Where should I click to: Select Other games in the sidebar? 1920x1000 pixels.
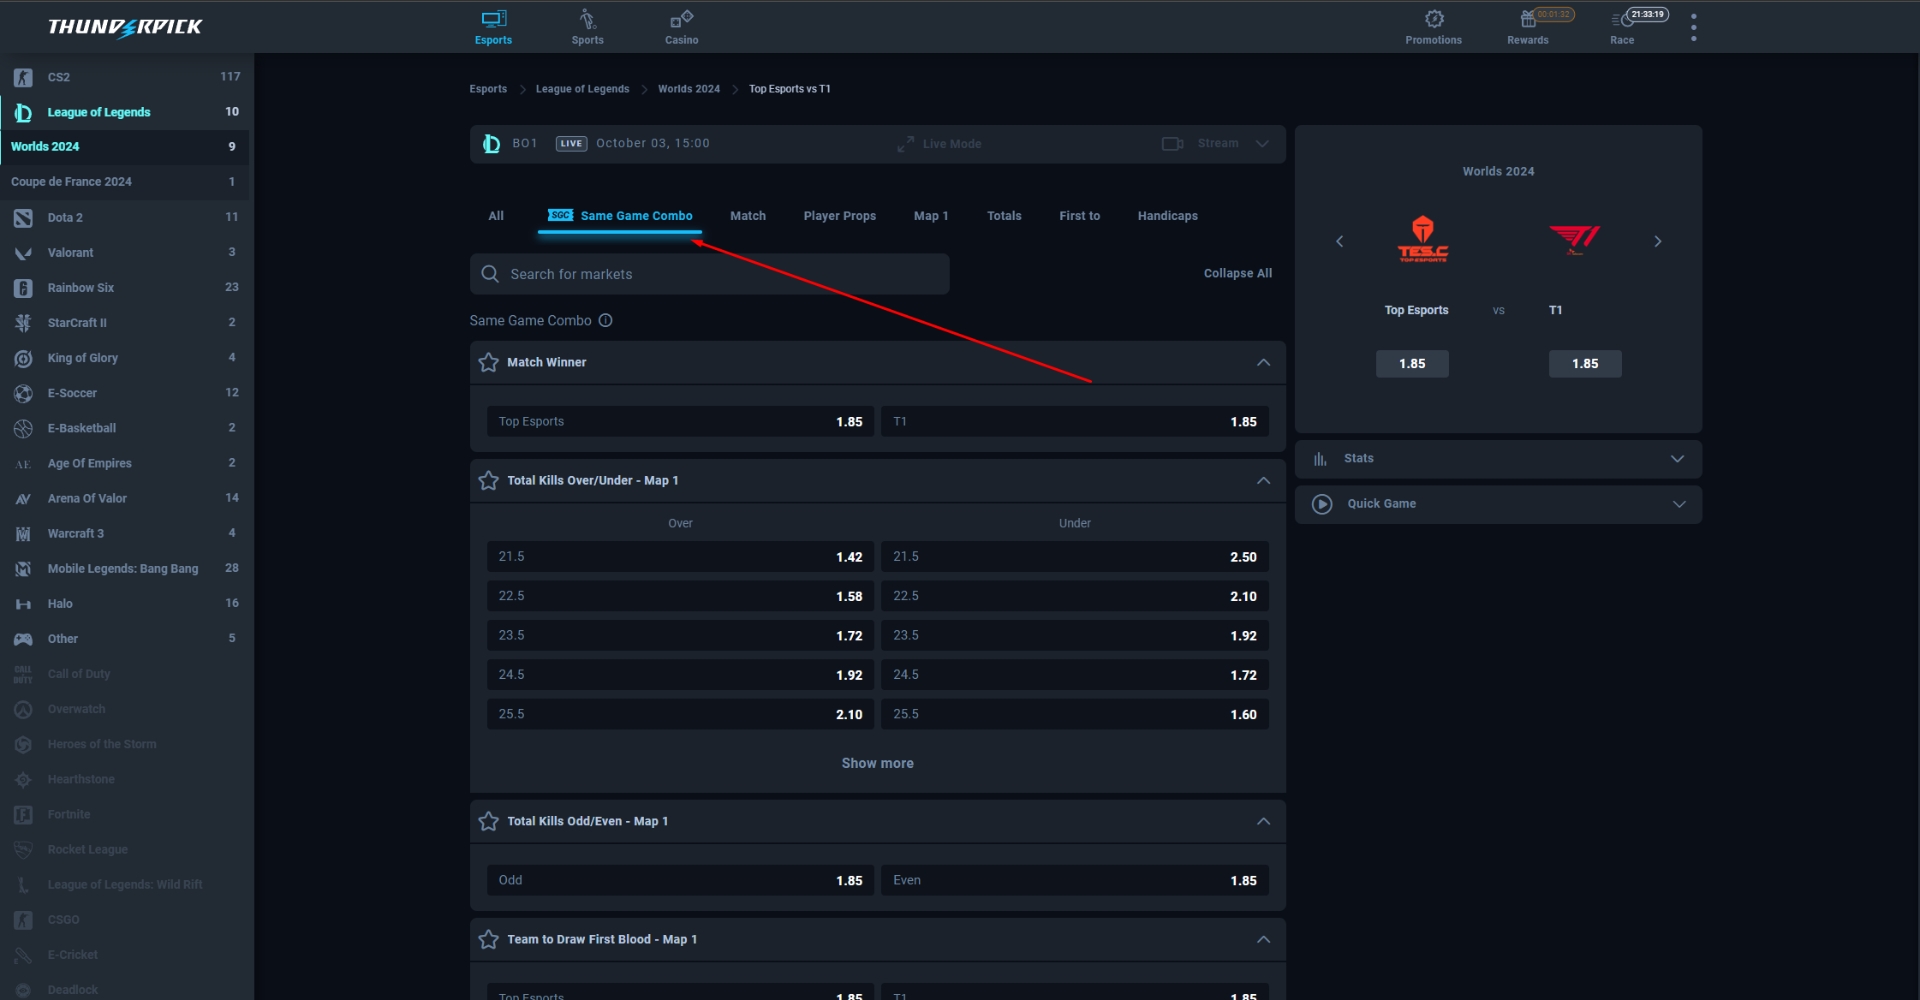point(125,639)
